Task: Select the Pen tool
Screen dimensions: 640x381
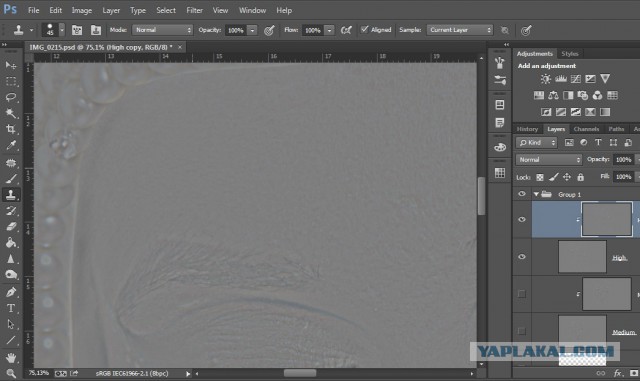Action: coord(11,292)
